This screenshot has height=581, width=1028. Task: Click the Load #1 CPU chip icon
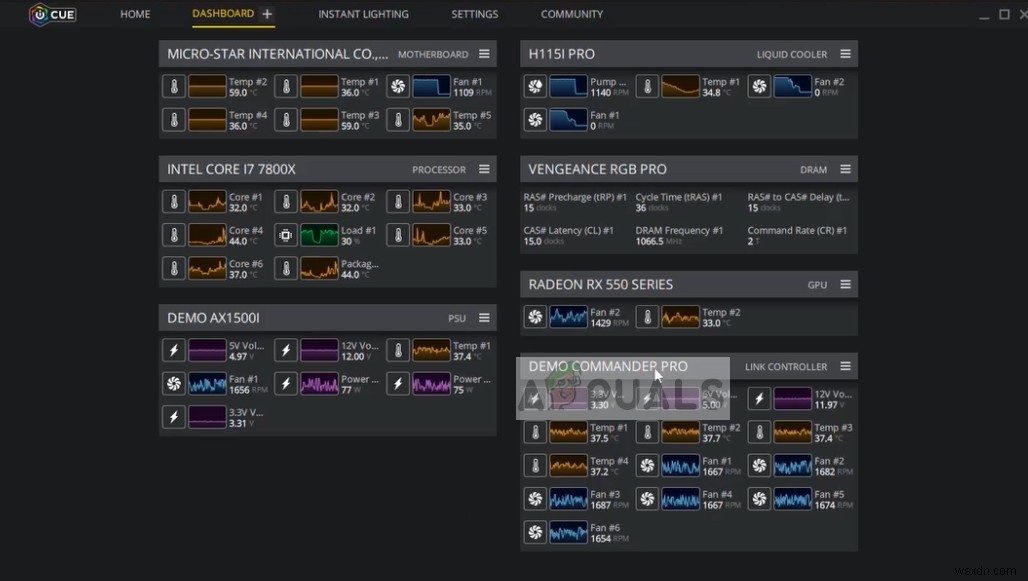(x=286, y=235)
